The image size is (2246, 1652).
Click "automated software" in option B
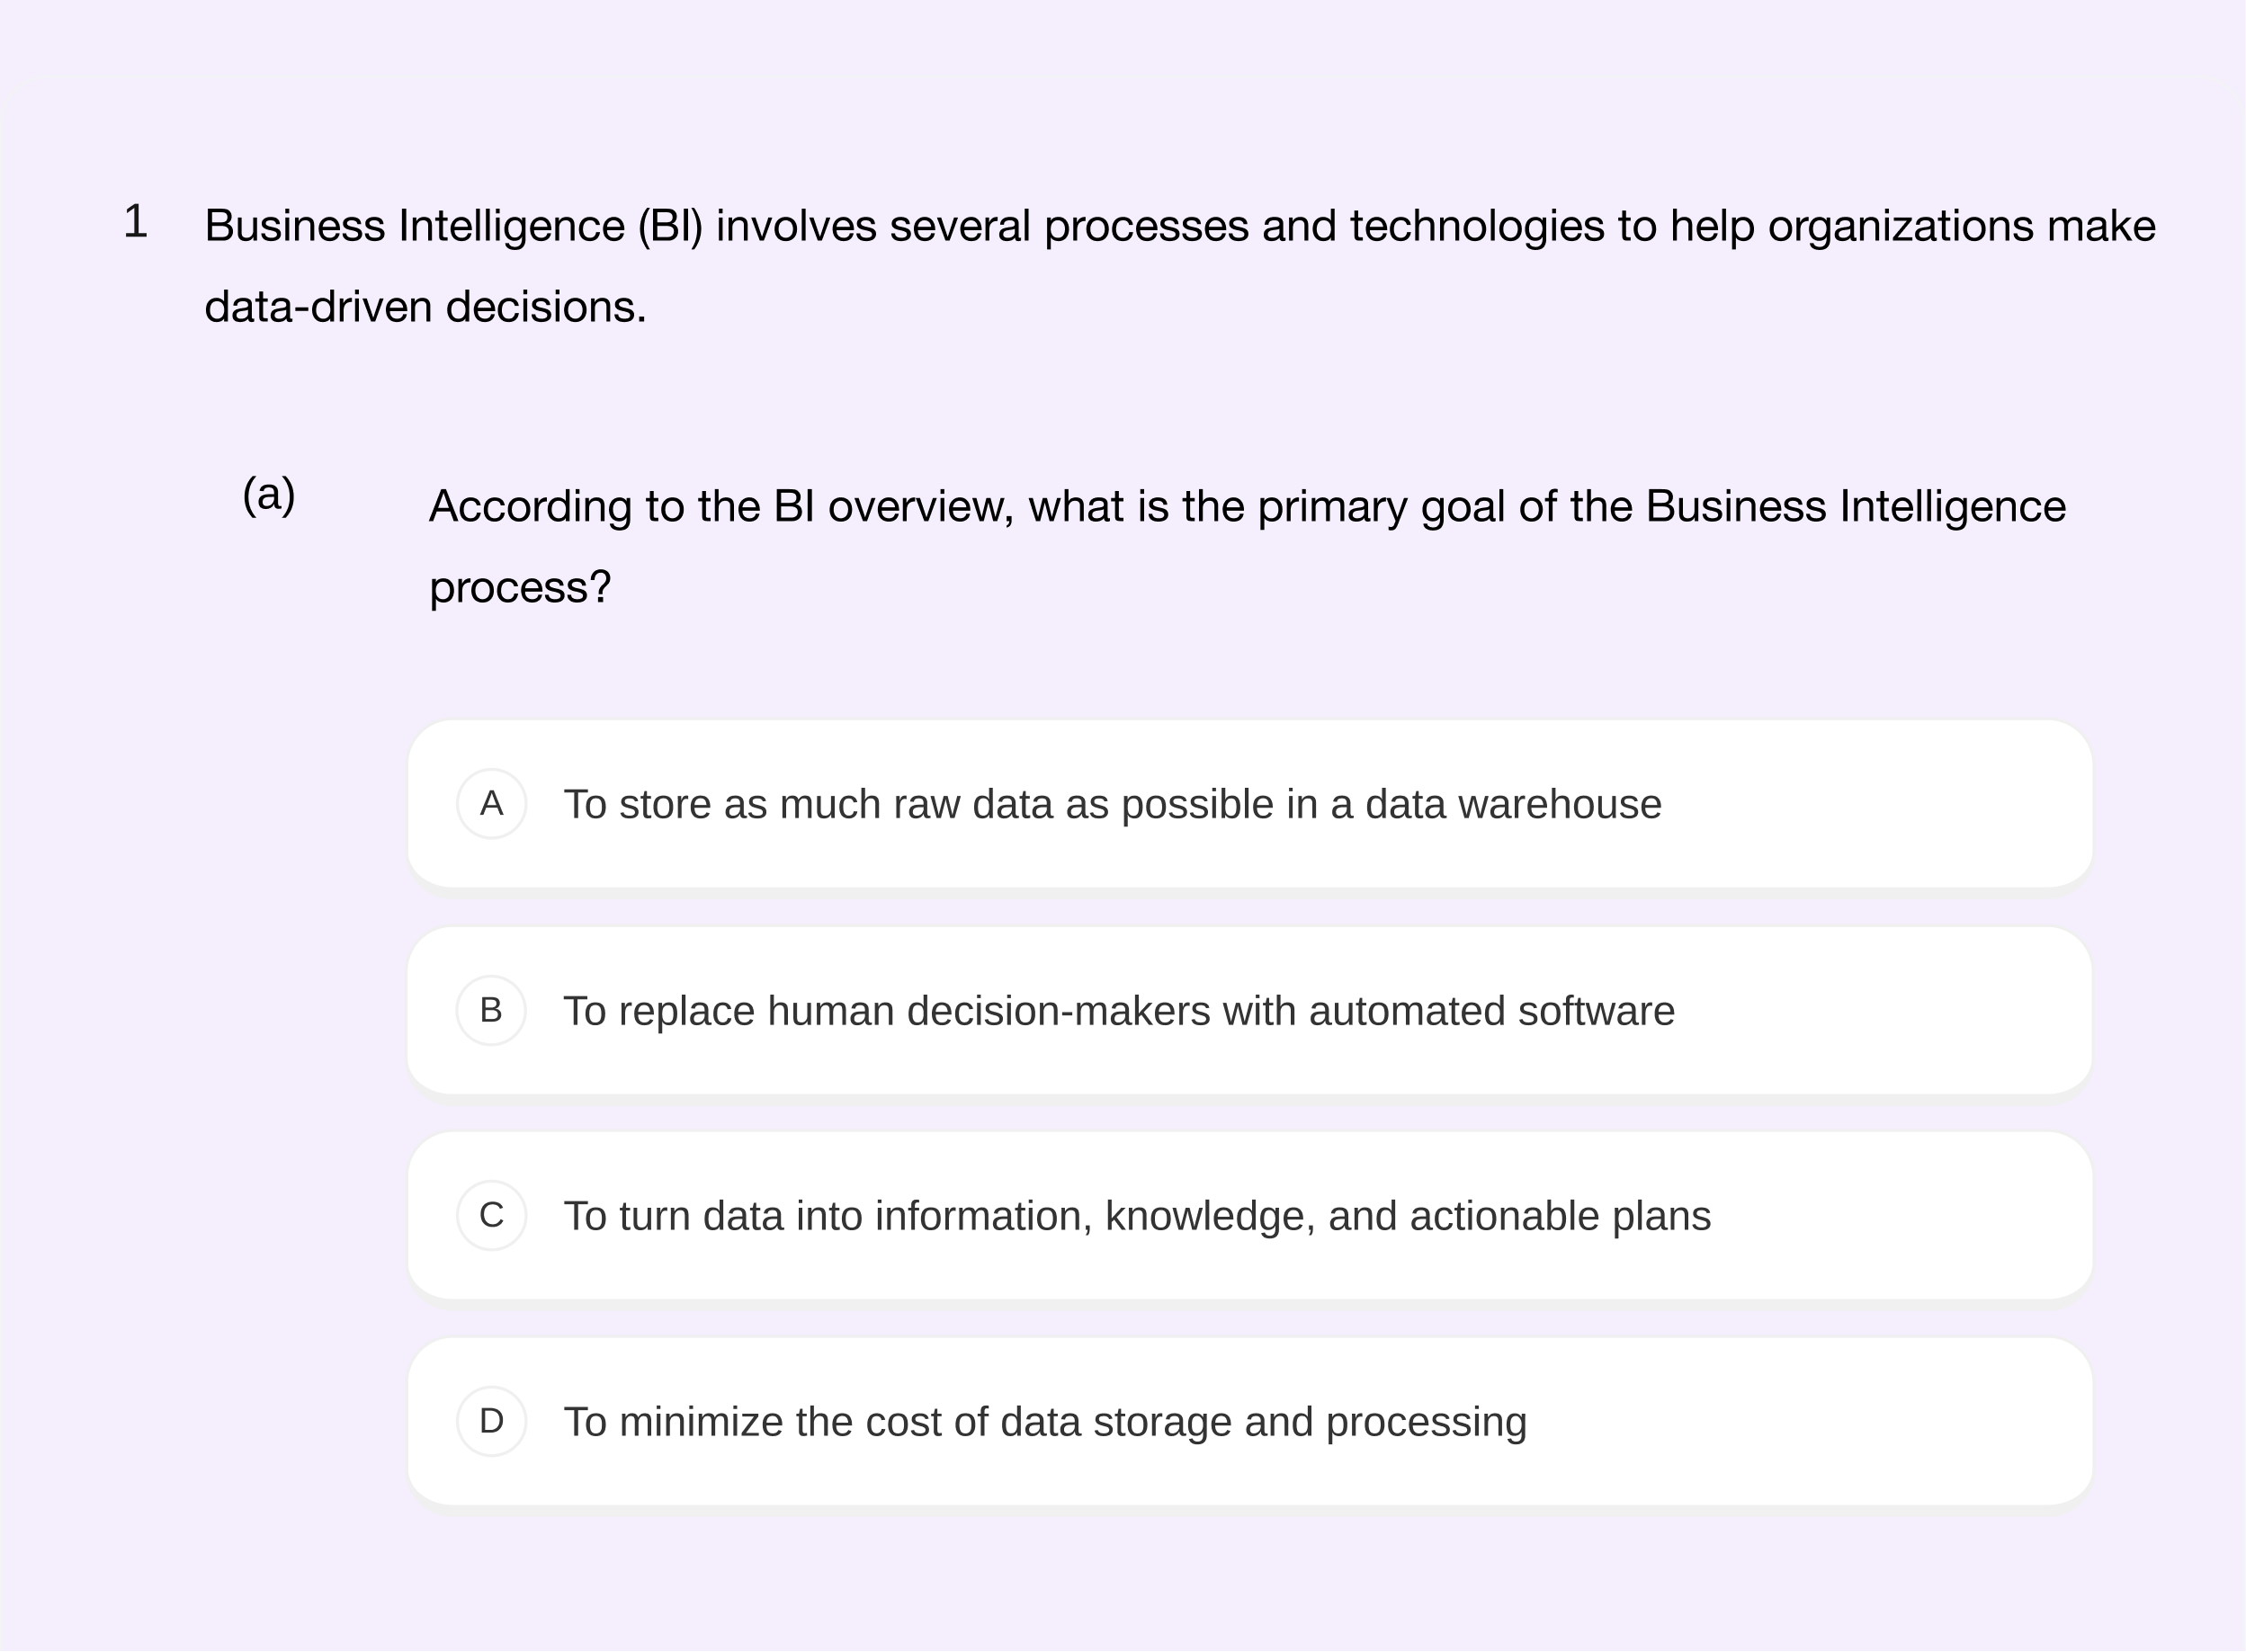pos(1491,1011)
